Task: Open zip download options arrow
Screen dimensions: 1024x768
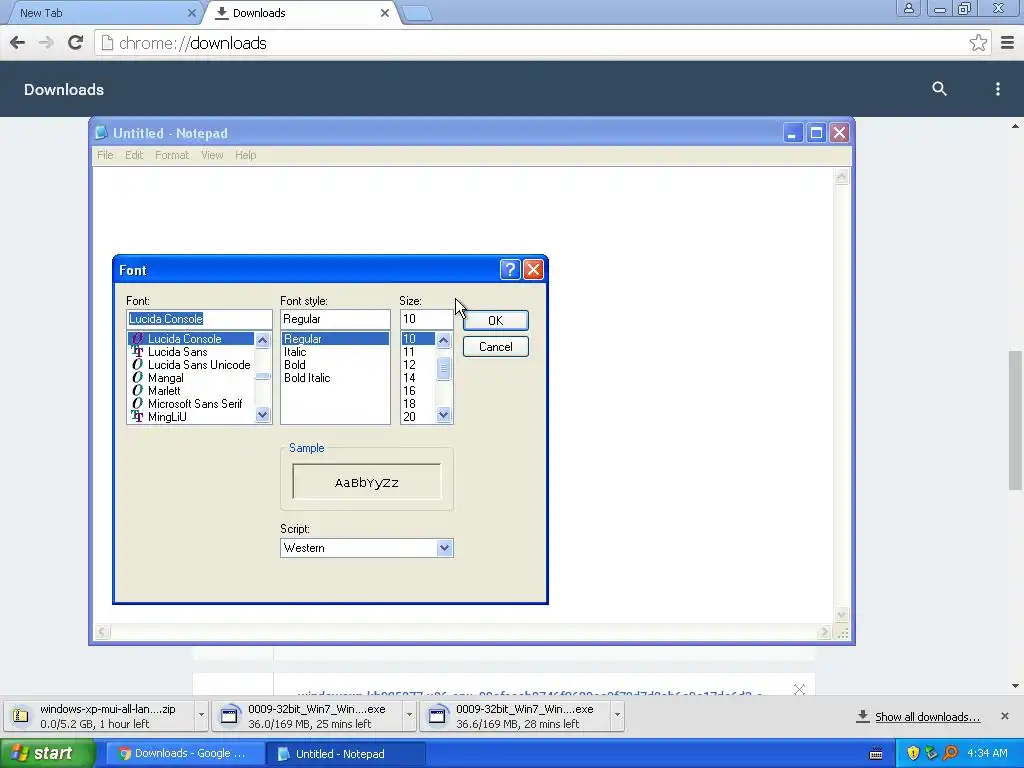Action: pyautogui.click(x=201, y=716)
